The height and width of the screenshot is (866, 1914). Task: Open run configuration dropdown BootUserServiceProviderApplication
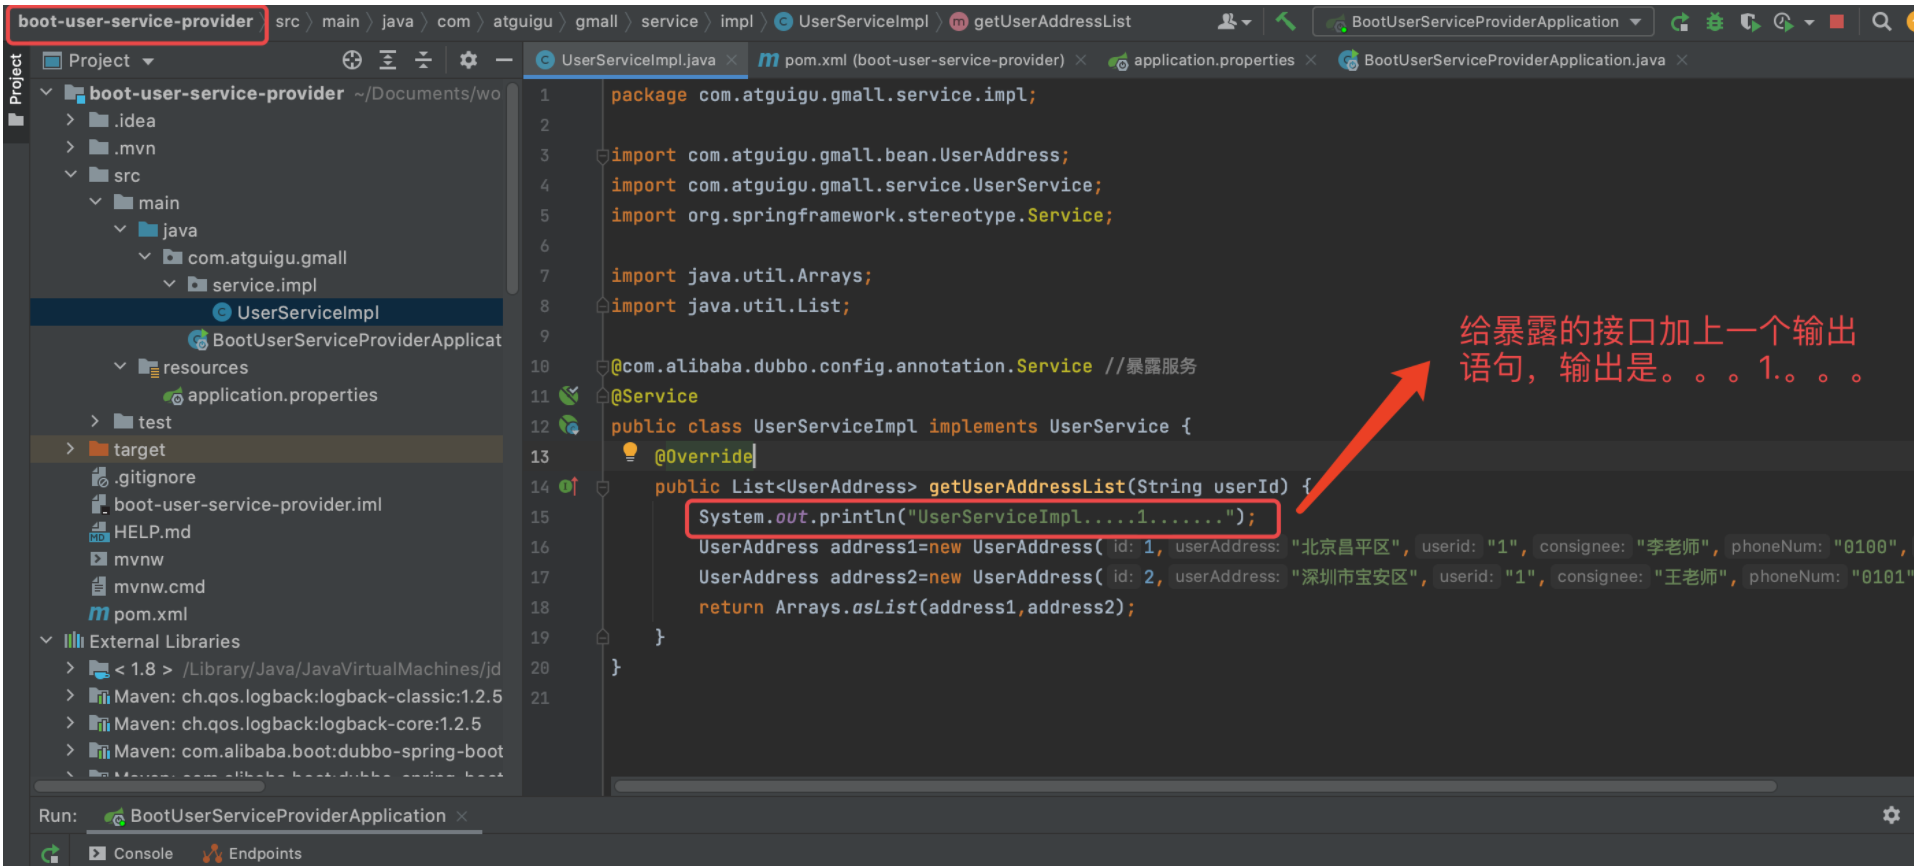1484,22
